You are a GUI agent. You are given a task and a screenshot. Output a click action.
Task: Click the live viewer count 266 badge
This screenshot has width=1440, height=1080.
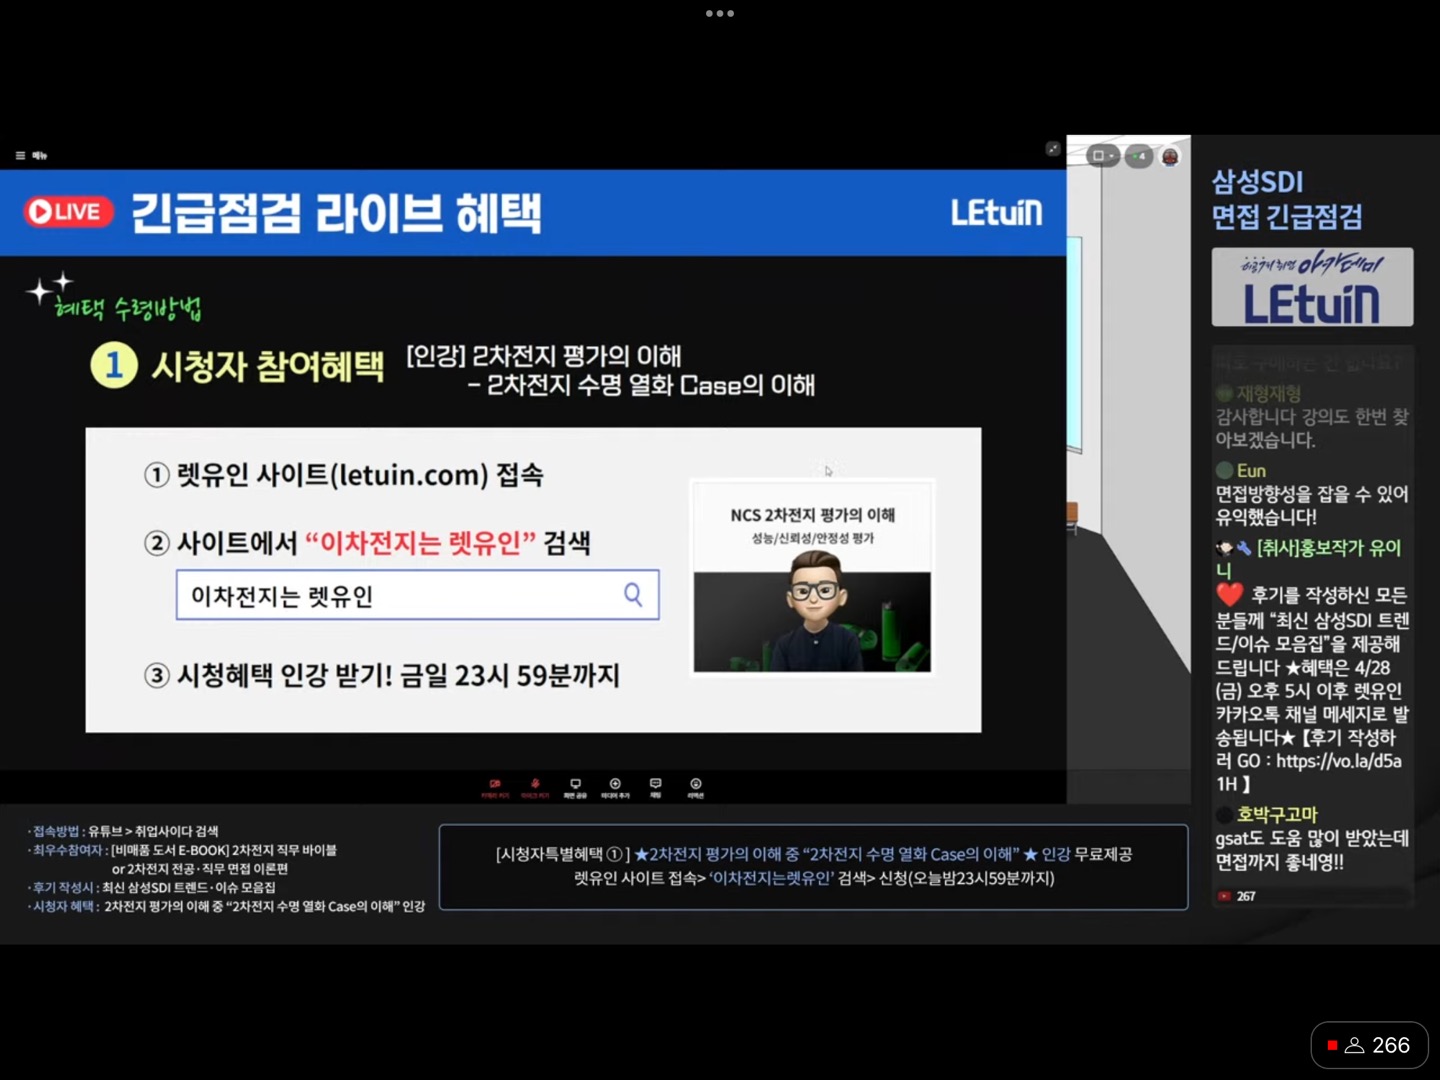(x=1369, y=1045)
